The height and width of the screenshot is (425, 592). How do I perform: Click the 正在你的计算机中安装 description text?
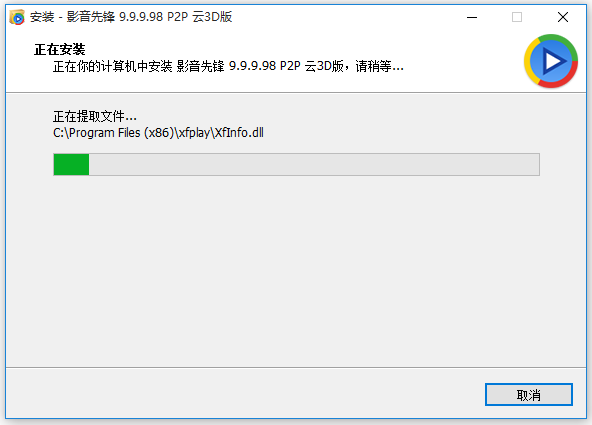click(x=113, y=66)
